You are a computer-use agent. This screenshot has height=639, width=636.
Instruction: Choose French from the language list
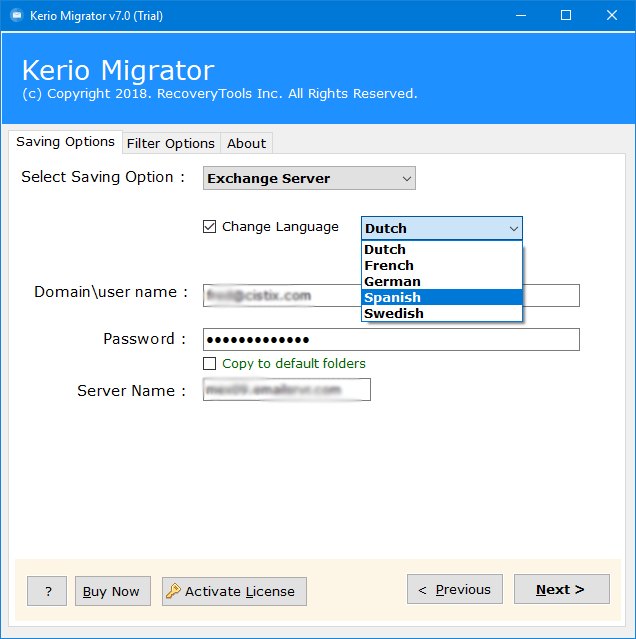pos(442,265)
